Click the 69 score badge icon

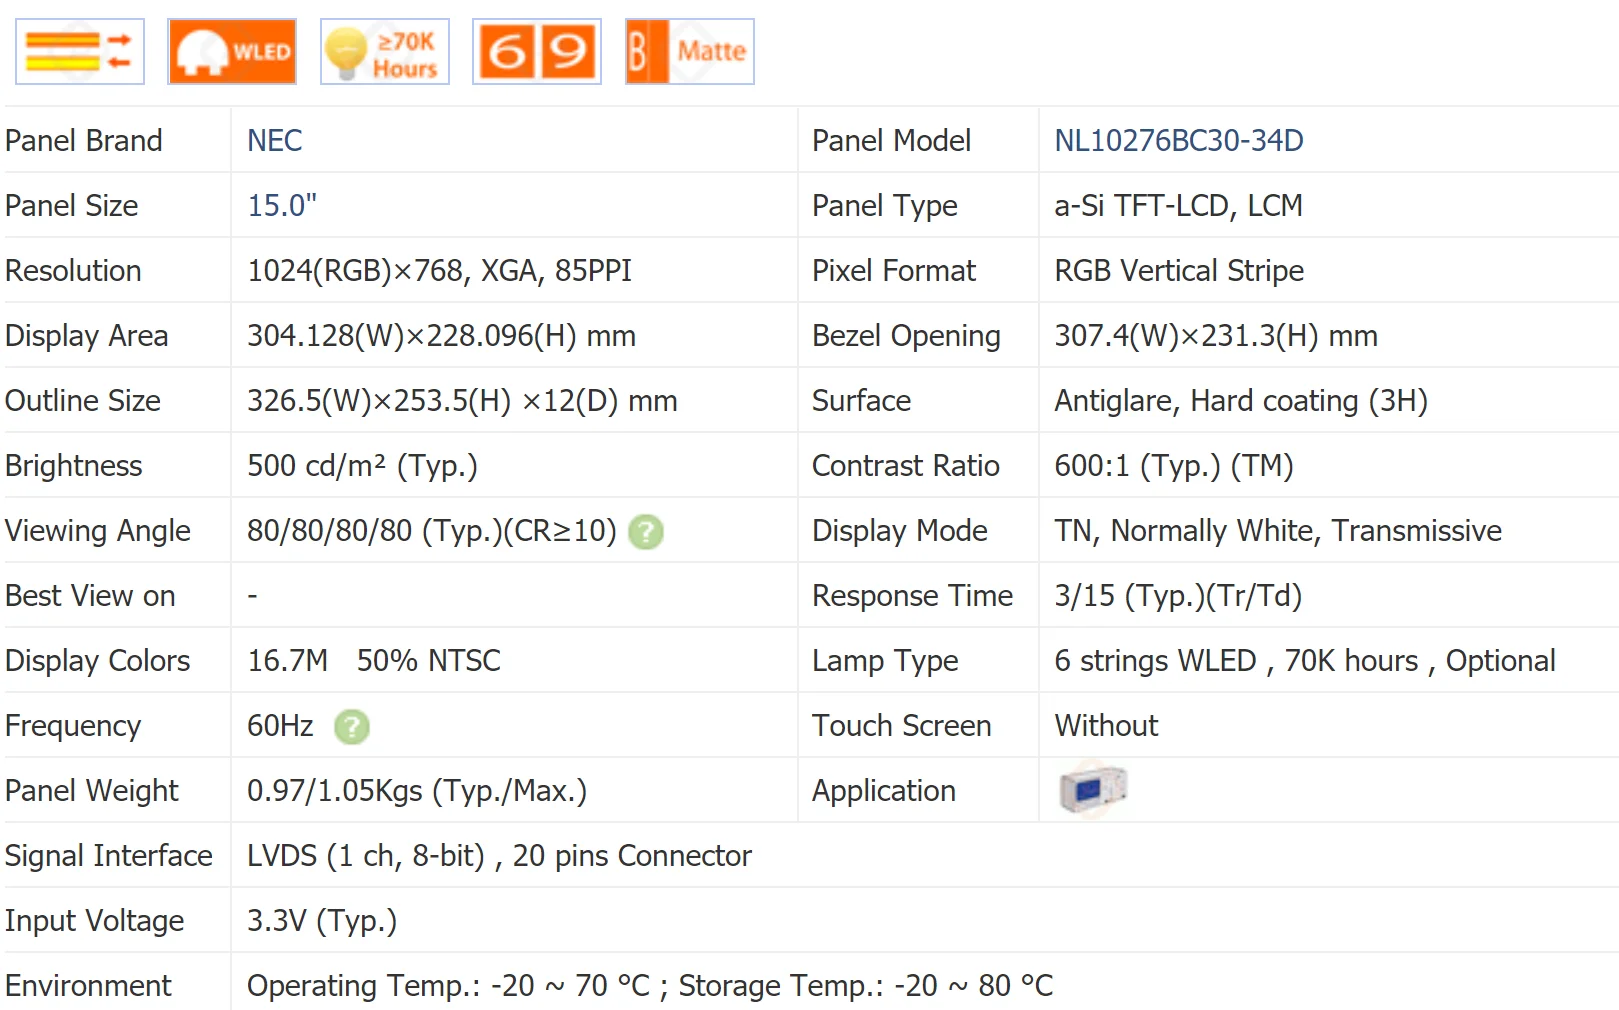click(537, 51)
